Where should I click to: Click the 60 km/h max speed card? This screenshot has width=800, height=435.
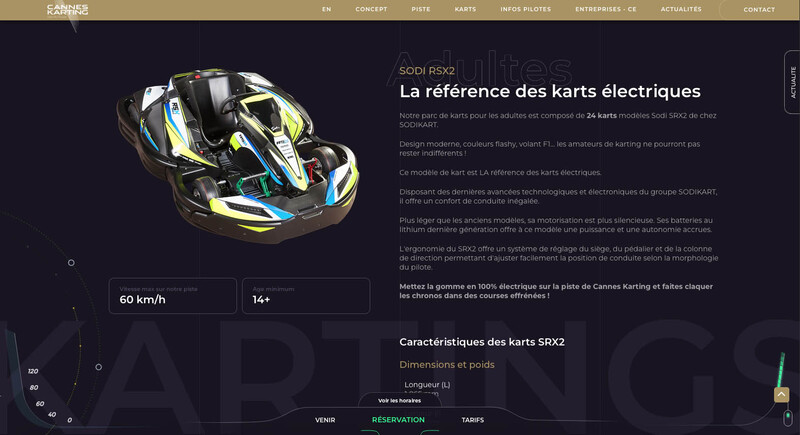tap(172, 295)
